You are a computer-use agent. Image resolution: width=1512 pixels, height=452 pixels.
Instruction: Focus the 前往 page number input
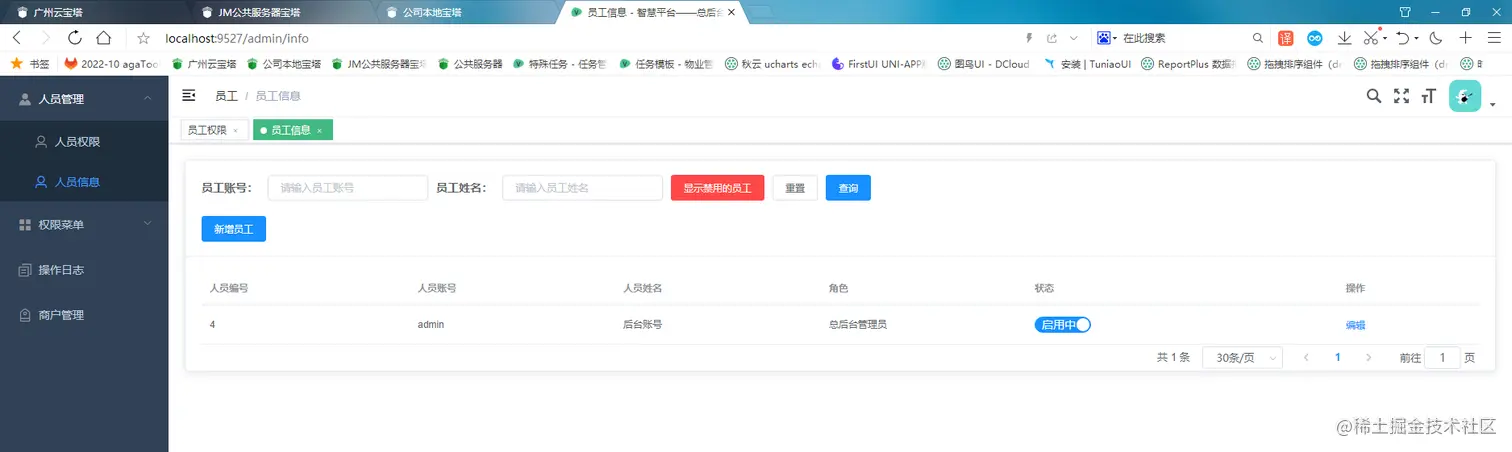[x=1442, y=357]
